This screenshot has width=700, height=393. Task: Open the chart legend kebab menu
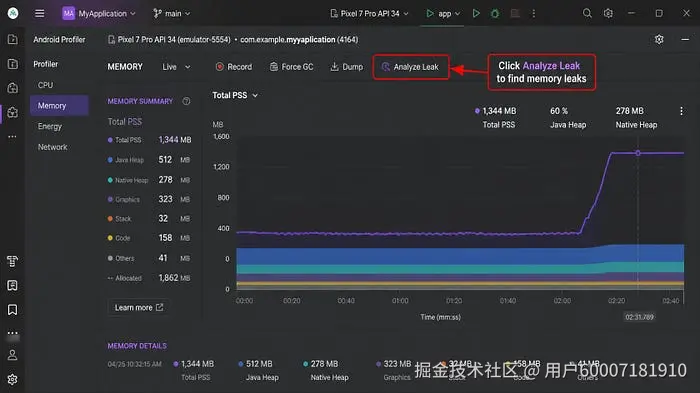(681, 111)
